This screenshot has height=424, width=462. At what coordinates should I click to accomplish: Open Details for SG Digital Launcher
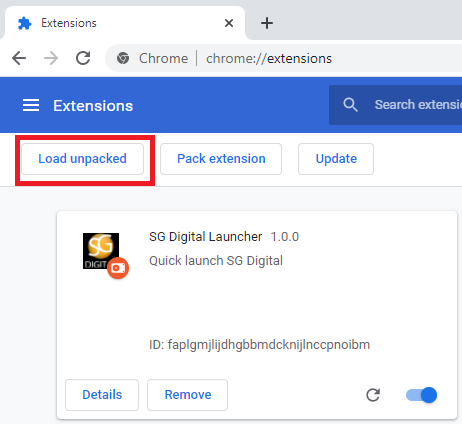(x=102, y=395)
